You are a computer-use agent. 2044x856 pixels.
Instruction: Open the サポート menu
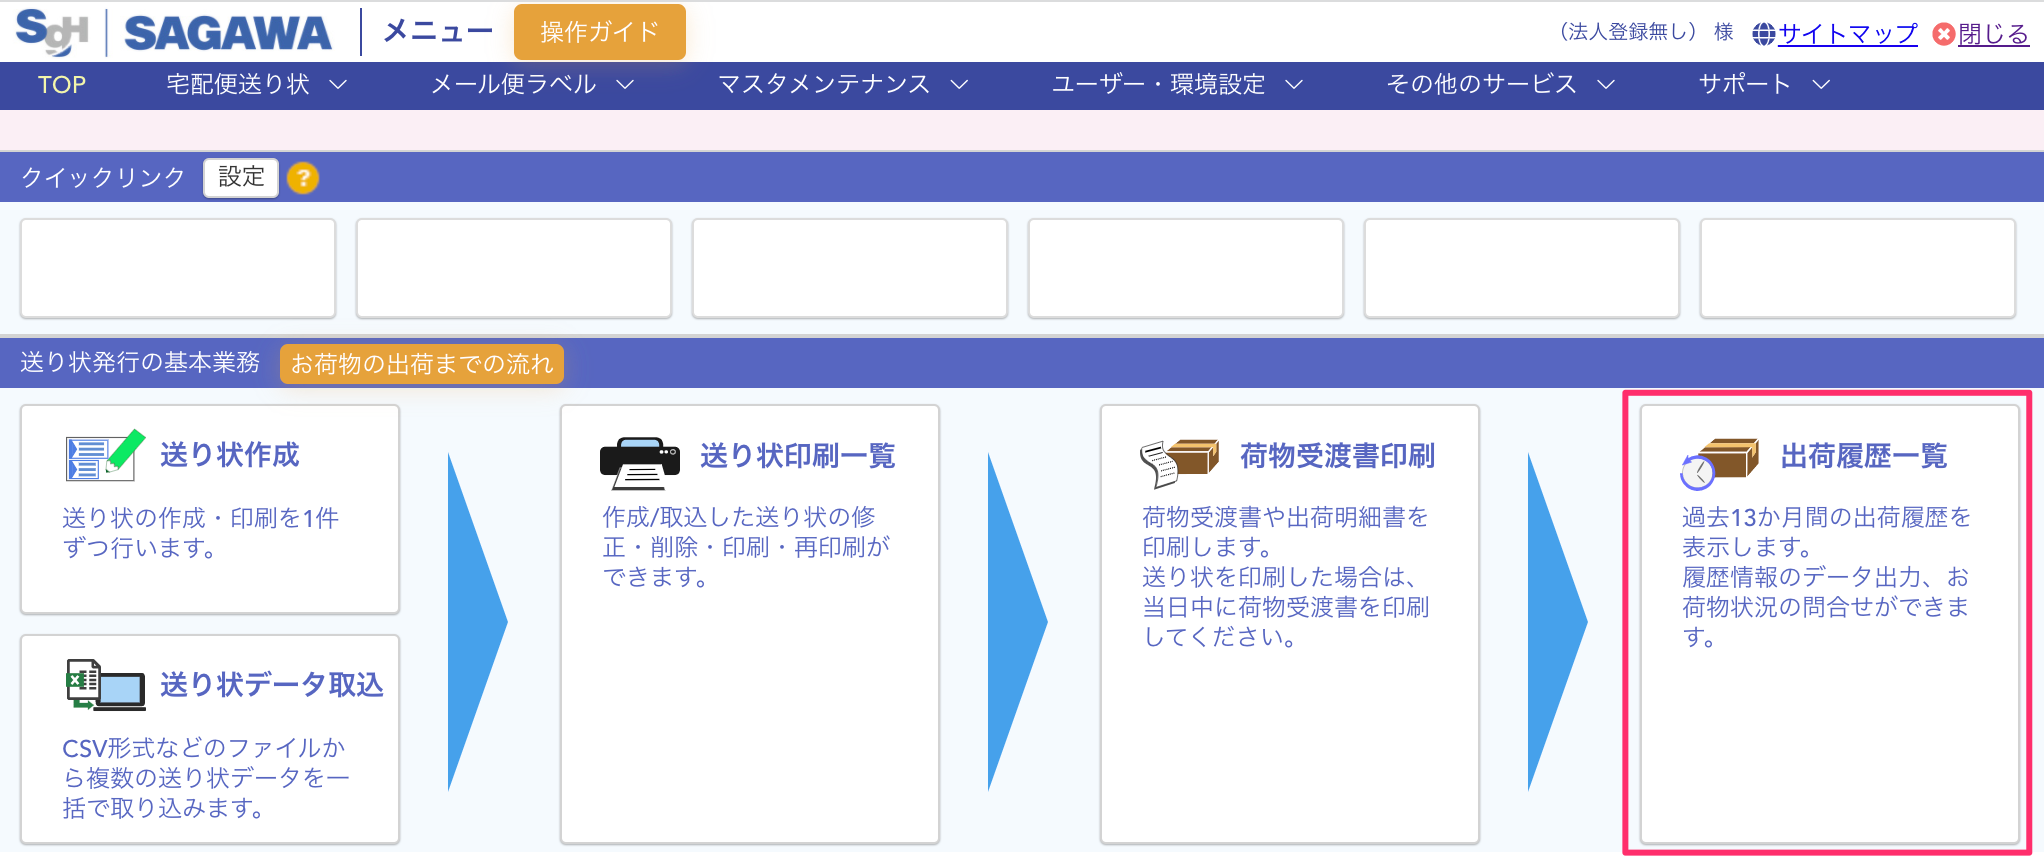click(x=1763, y=85)
